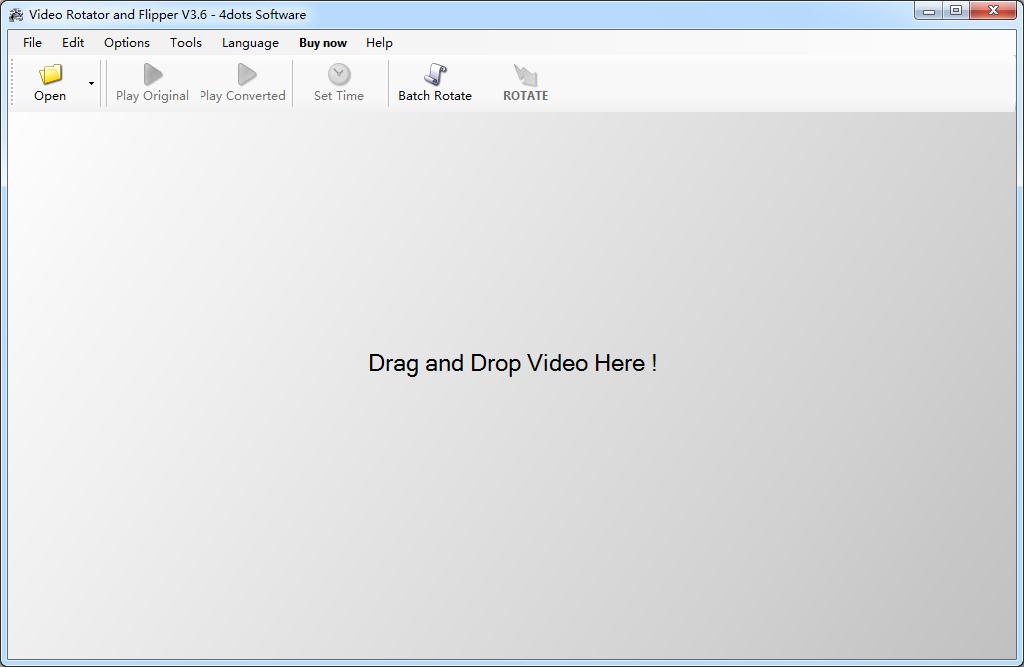Close the Video Rotator and Flipper window
Viewport: 1024px width, 667px height.
pyautogui.click(x=994, y=11)
